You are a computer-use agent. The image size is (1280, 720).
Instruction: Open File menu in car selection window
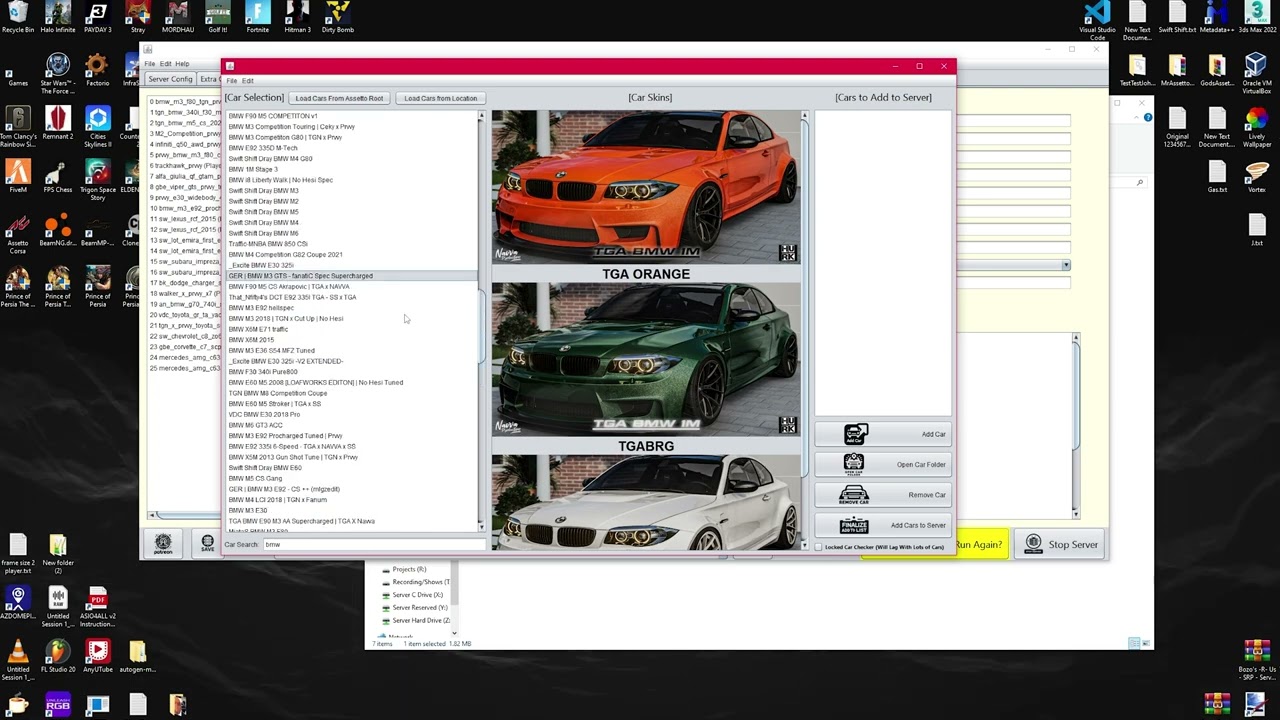(x=232, y=81)
